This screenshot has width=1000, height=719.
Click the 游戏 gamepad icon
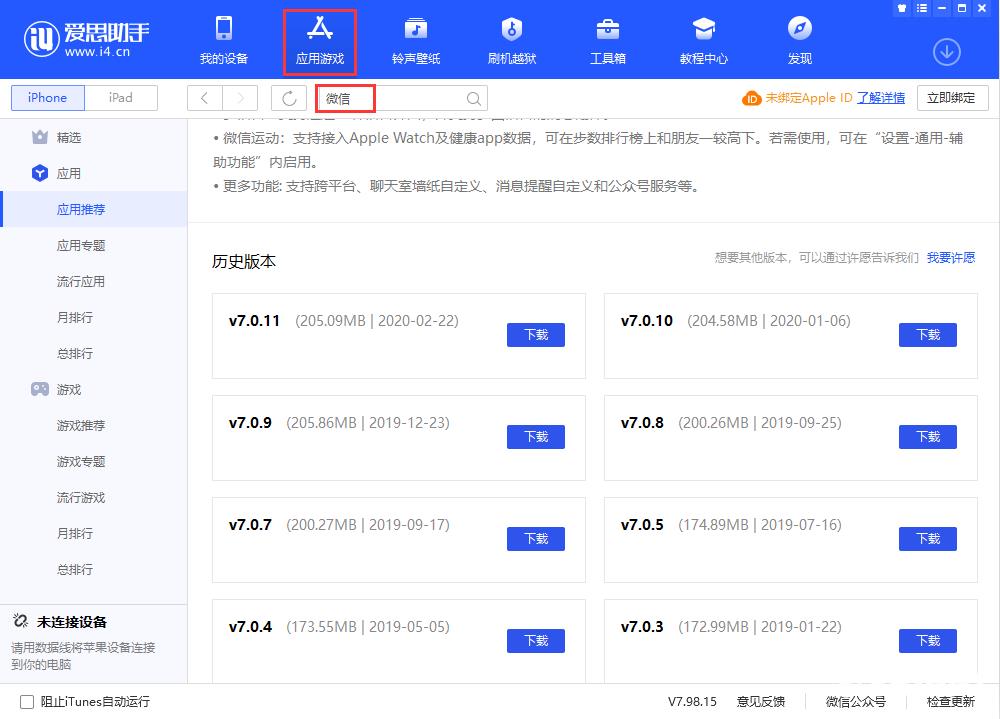point(40,389)
